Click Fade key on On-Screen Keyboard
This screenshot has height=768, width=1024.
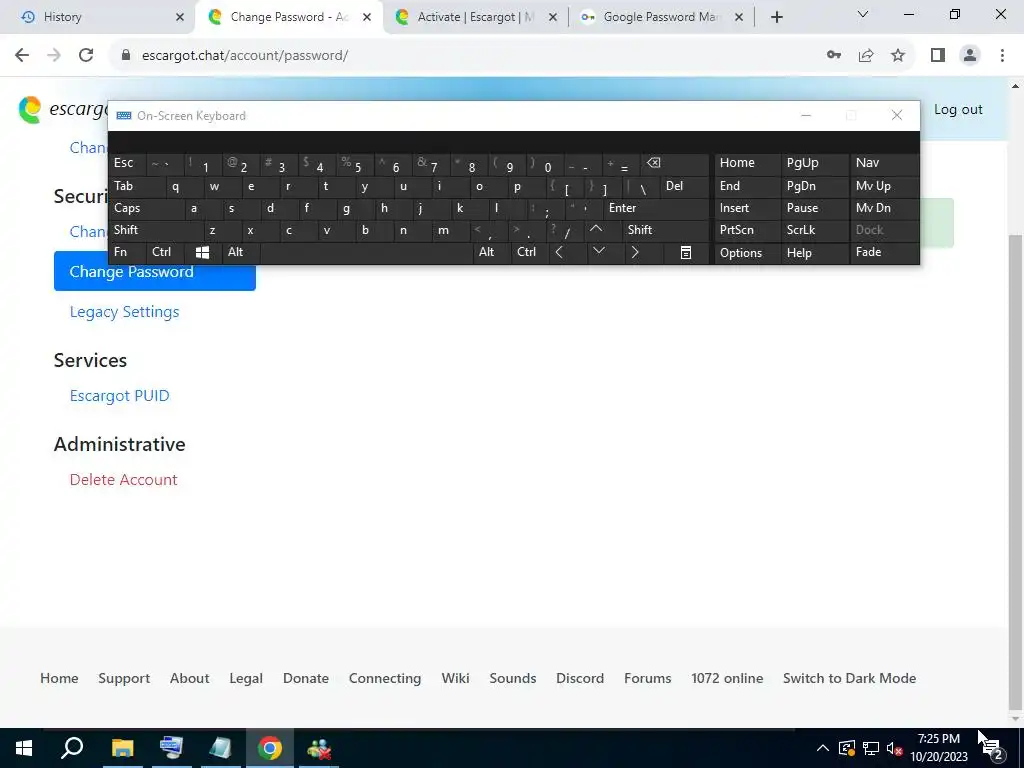coord(884,253)
